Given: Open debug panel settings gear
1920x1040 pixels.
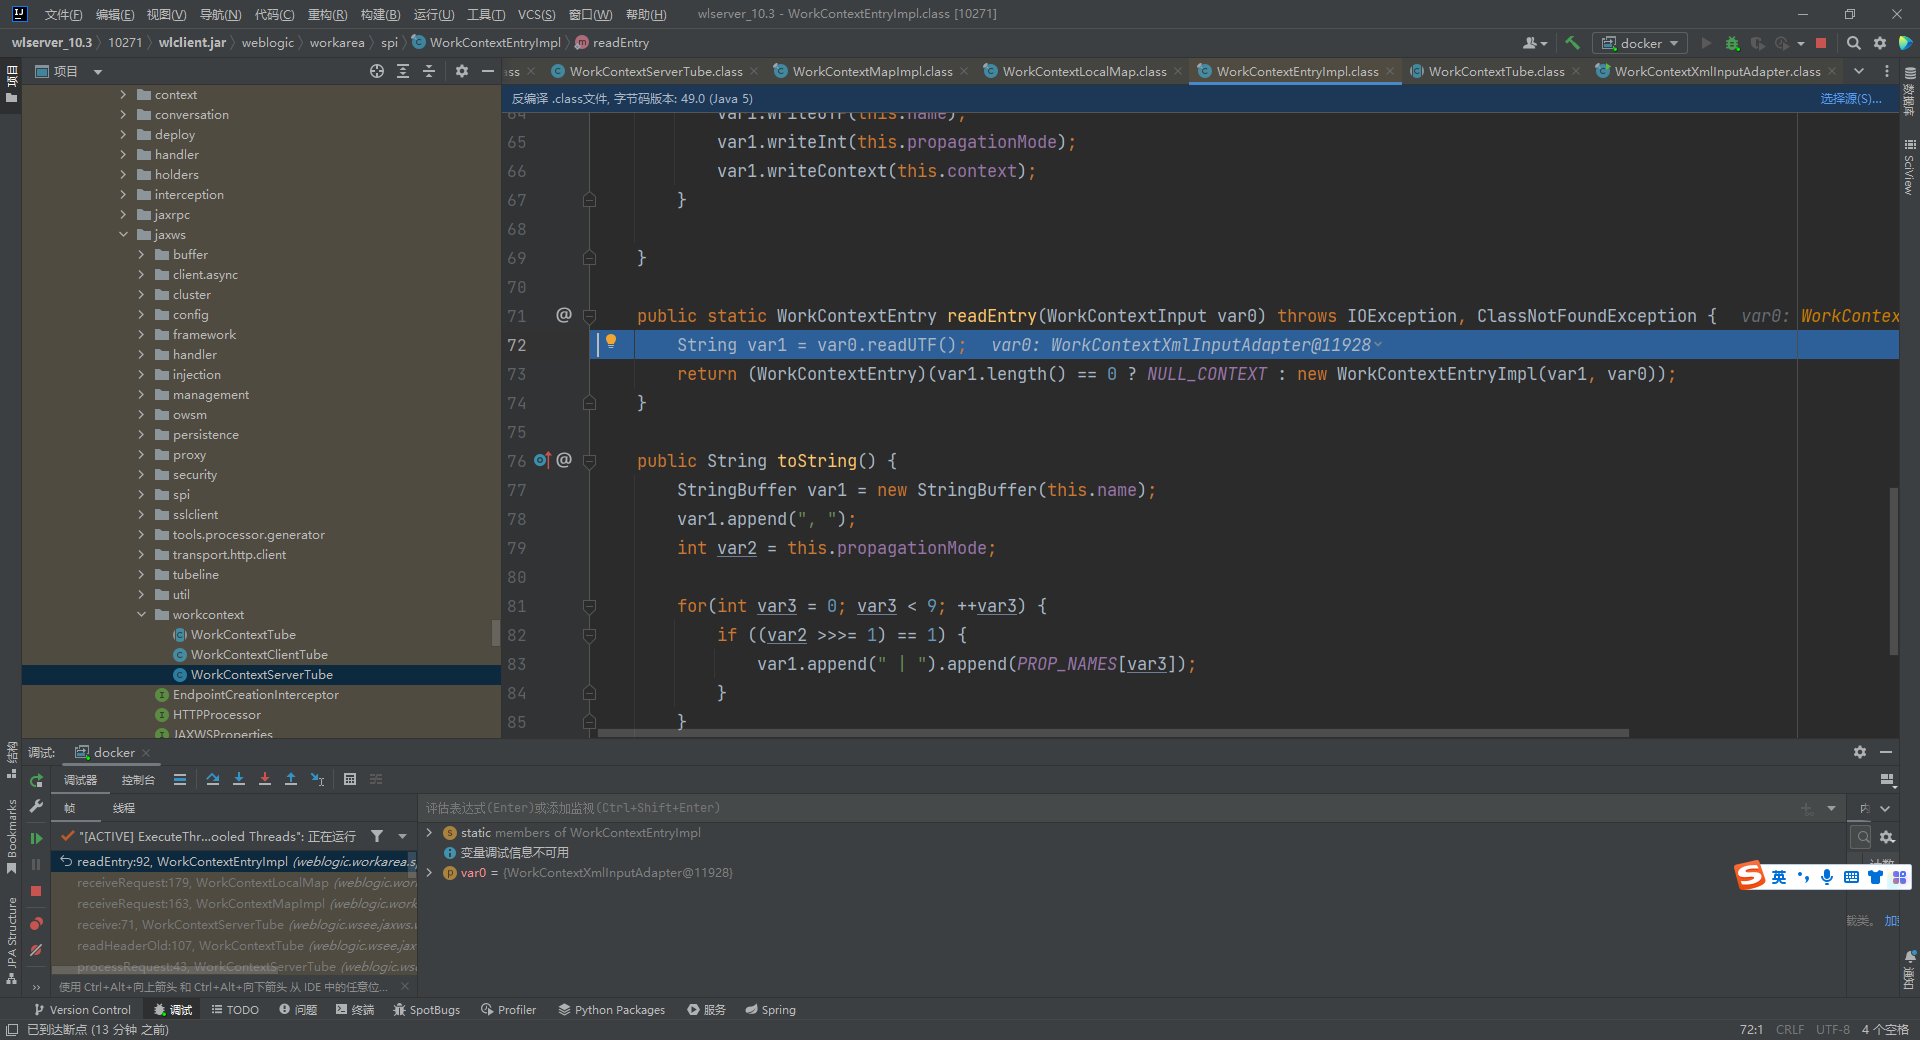Looking at the screenshot, I should tap(1859, 752).
